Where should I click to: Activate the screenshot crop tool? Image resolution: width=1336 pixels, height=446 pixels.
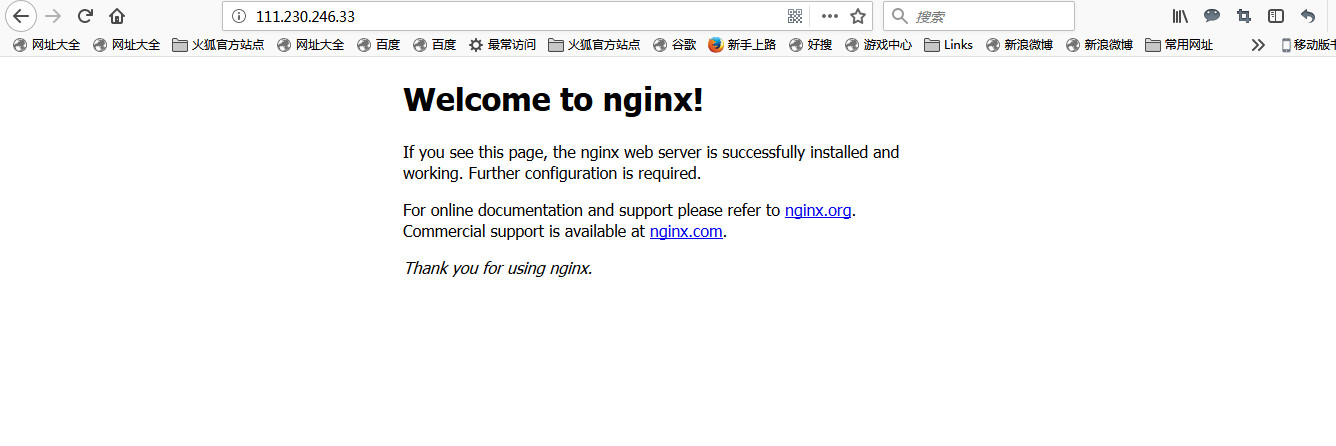pyautogui.click(x=1244, y=16)
